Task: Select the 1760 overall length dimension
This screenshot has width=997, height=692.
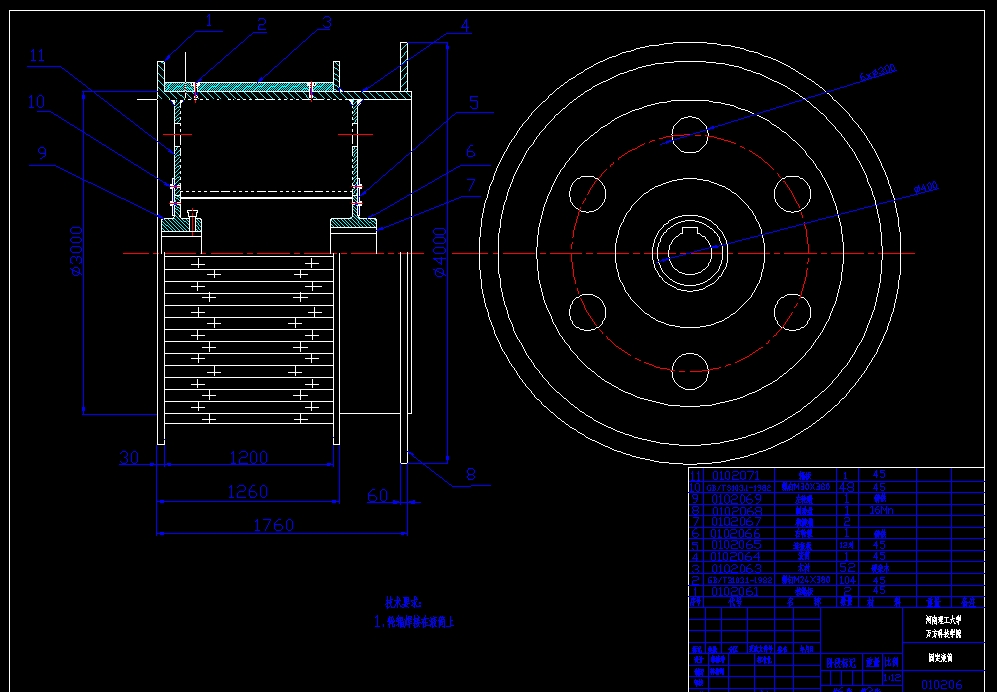Action: [x=273, y=525]
